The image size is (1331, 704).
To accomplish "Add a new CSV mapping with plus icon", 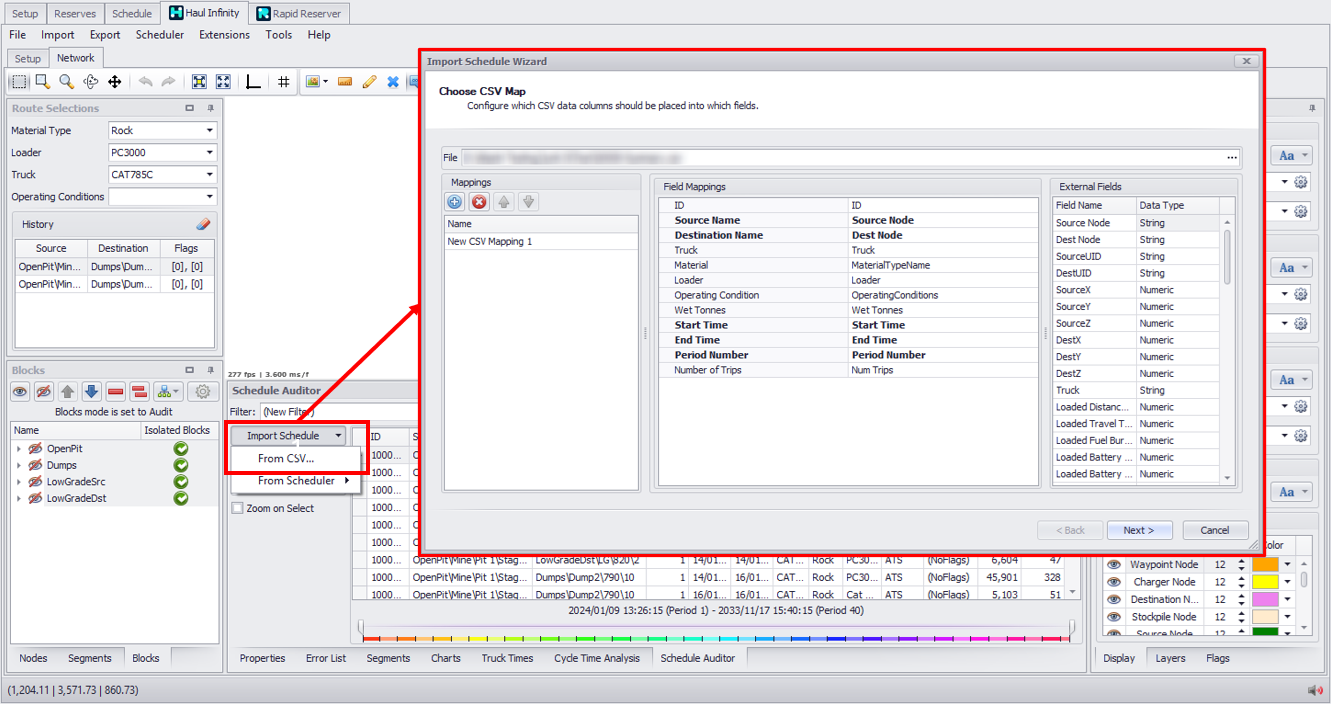I will [x=455, y=202].
